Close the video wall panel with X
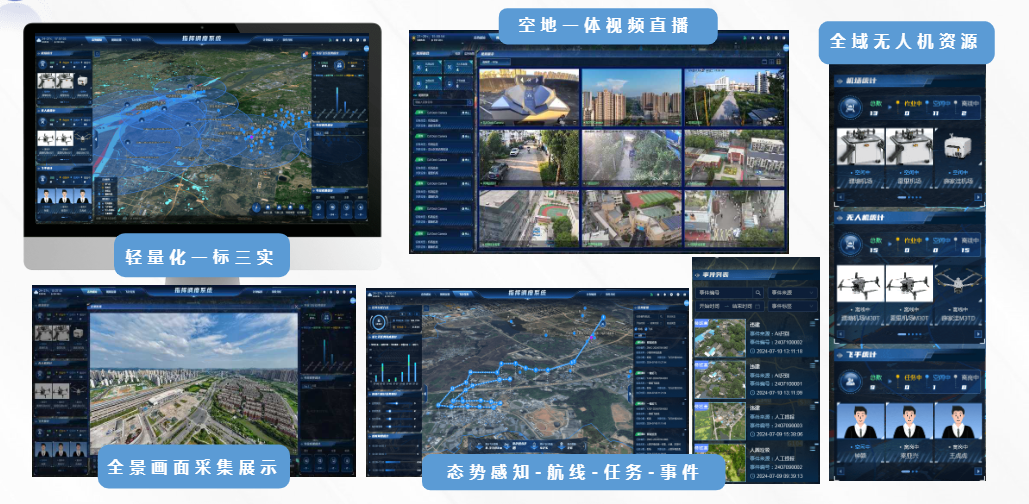 pos(779,53)
